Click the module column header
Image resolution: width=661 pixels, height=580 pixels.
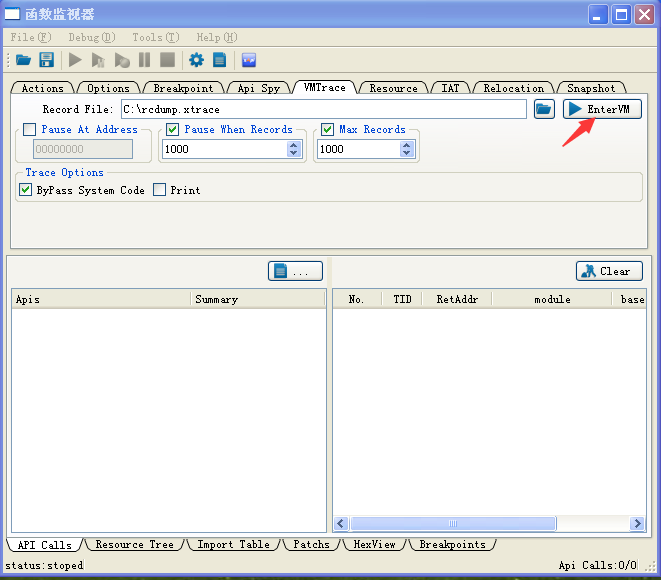point(552,299)
